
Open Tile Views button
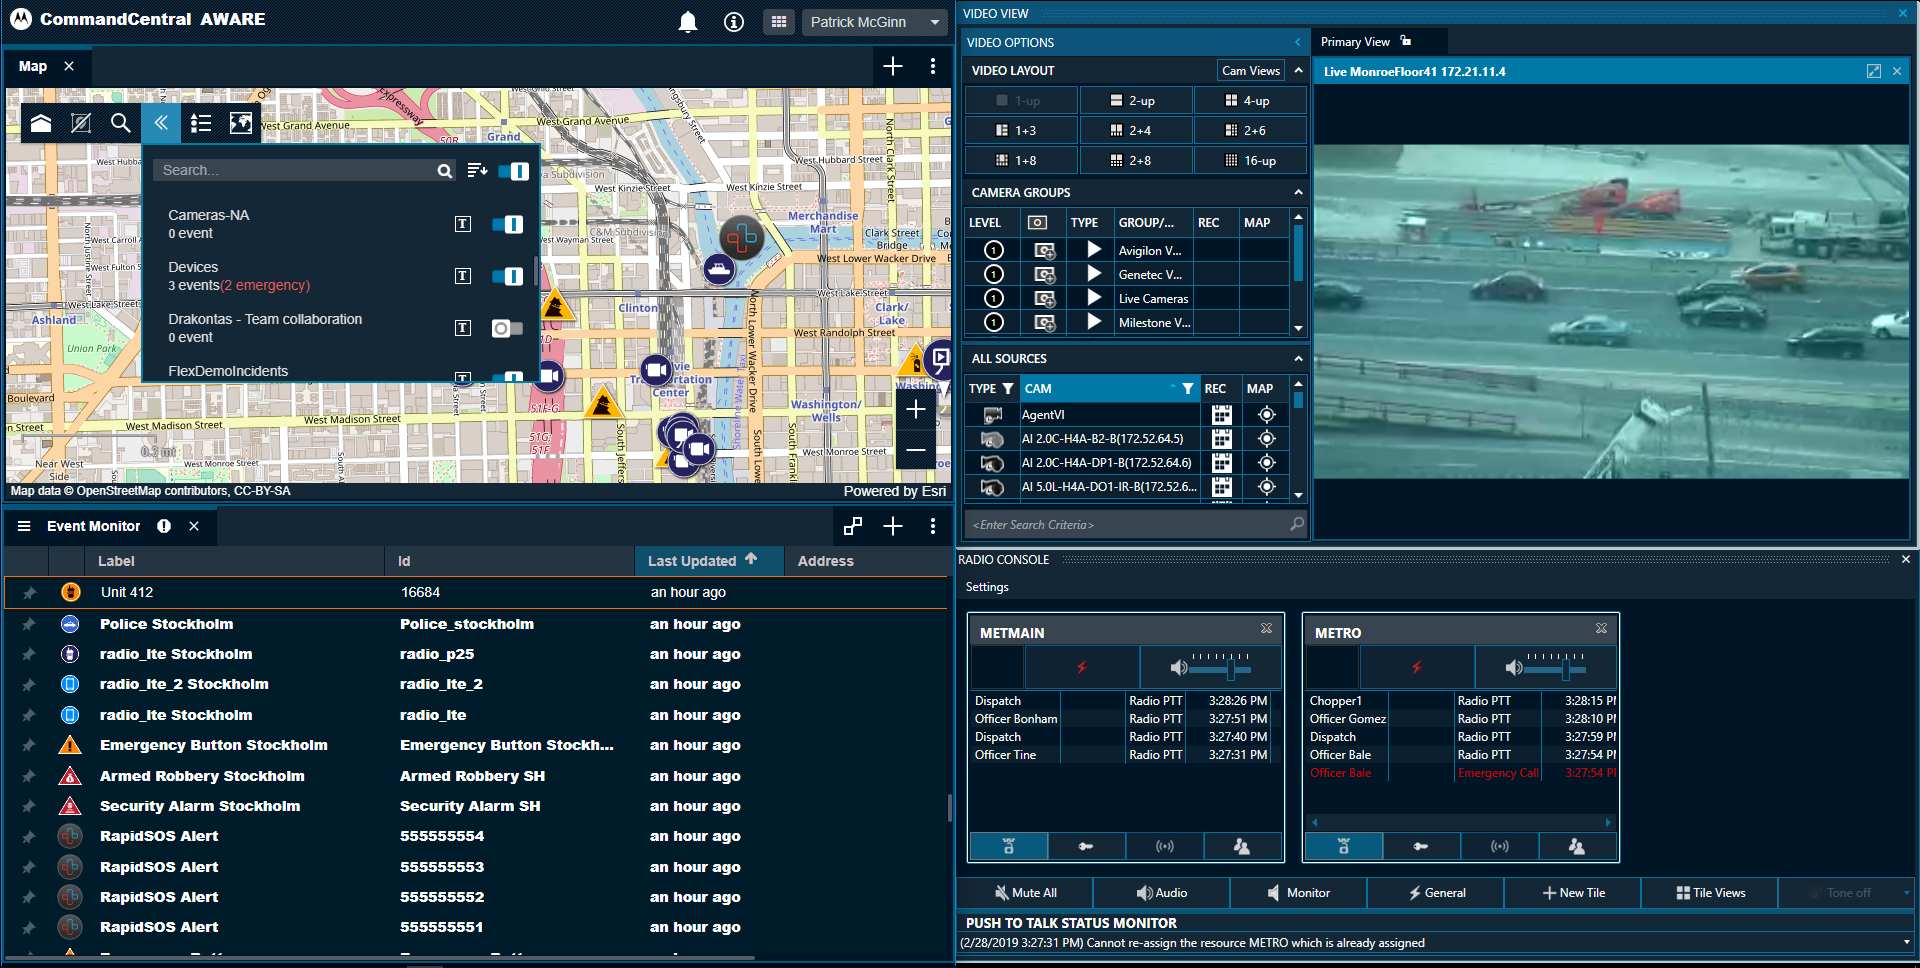[x=1710, y=893]
